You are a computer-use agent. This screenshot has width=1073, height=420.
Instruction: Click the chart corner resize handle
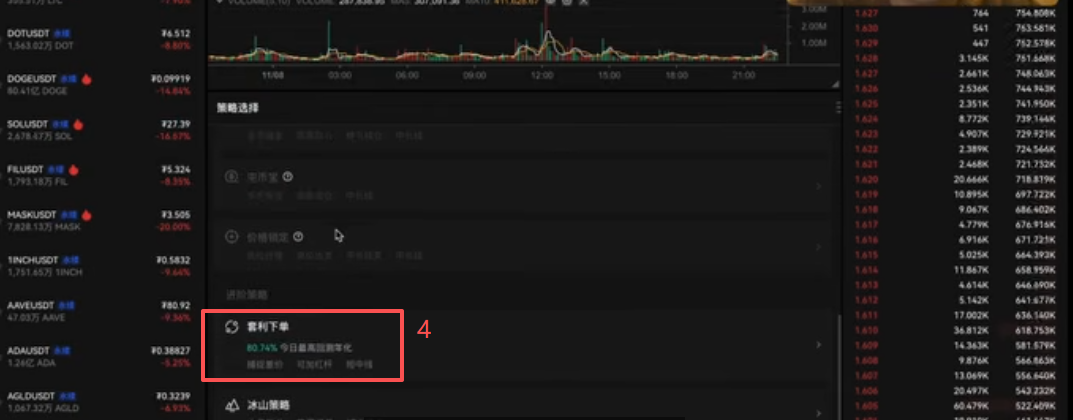834,84
